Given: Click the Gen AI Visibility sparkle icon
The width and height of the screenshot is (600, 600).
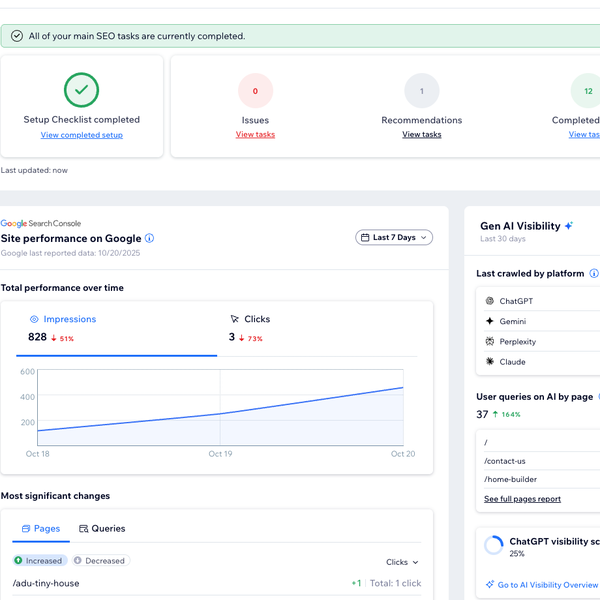Looking at the screenshot, I should (x=569, y=226).
